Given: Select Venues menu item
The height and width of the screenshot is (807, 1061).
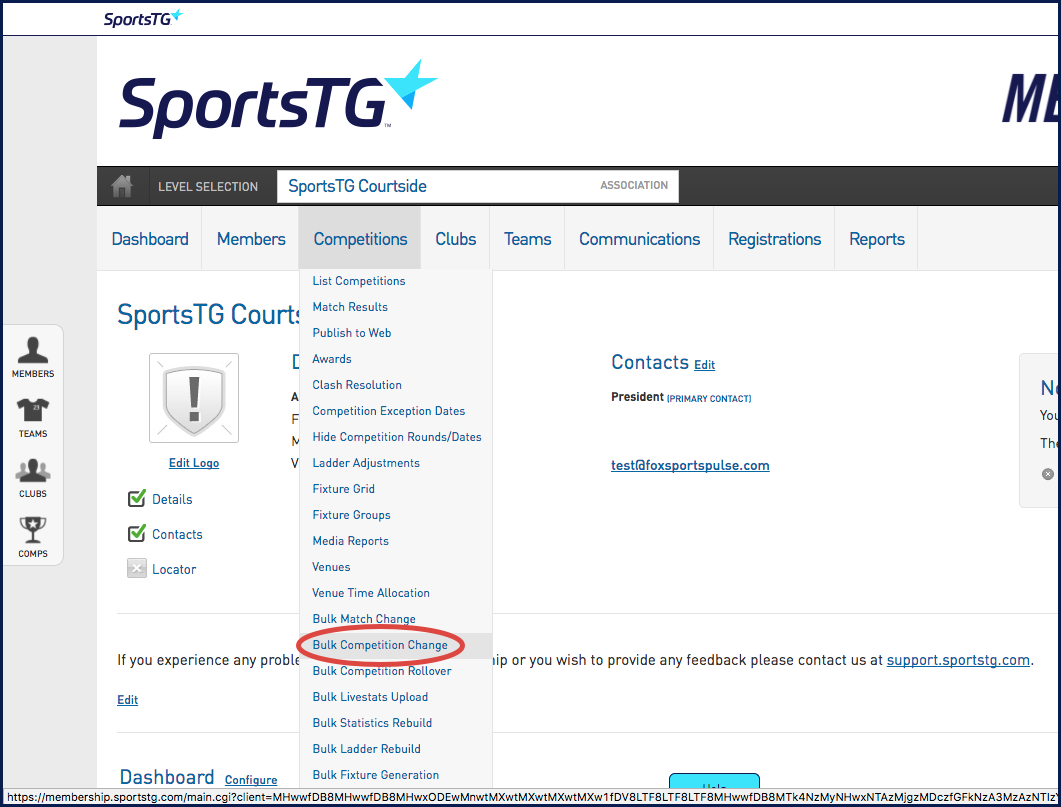Looking at the screenshot, I should pos(331,567).
